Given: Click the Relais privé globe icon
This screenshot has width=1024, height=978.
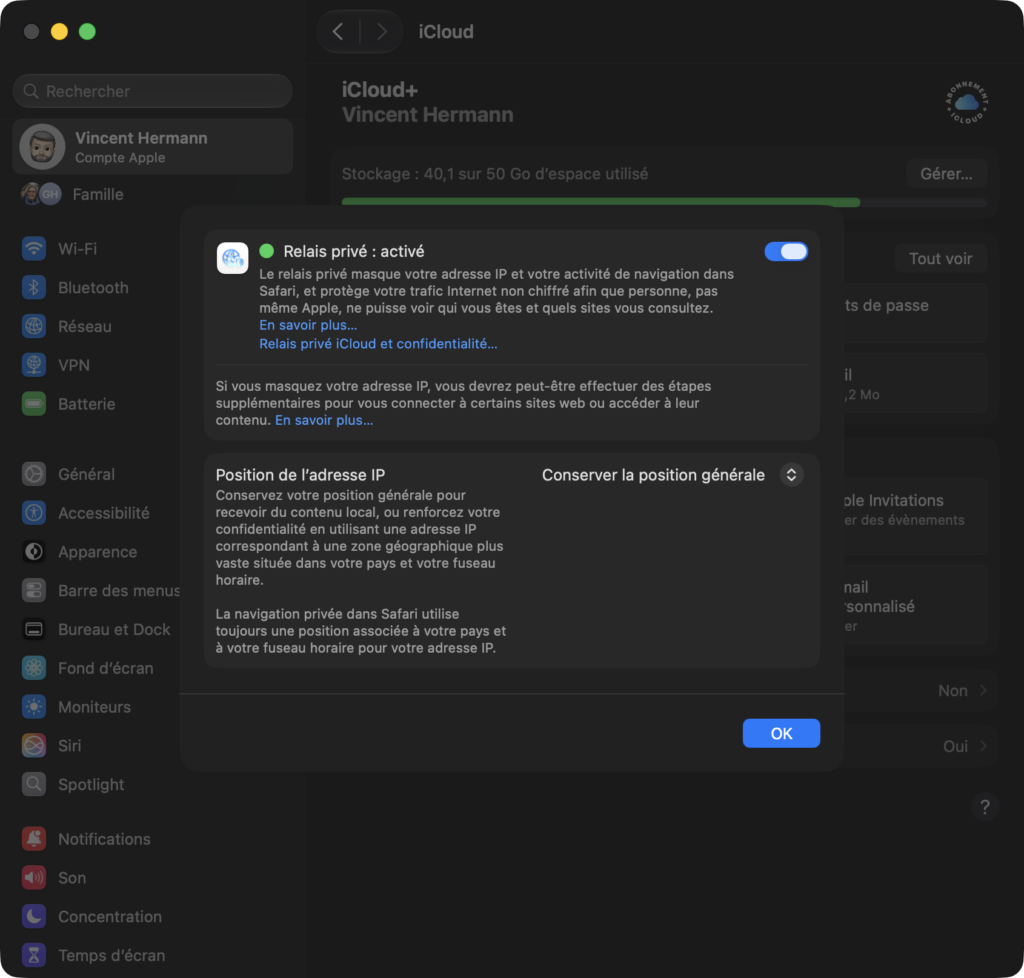Looking at the screenshot, I should (232, 258).
